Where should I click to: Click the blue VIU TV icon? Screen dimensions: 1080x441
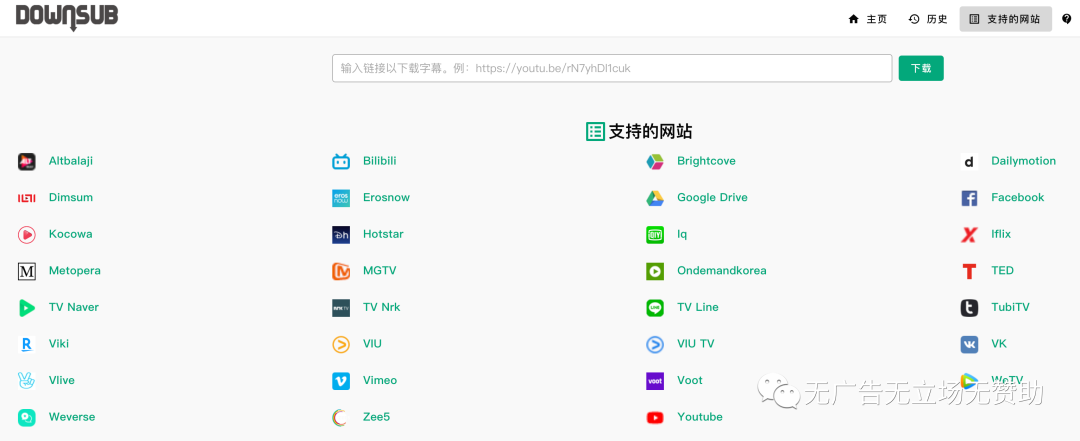coord(655,344)
